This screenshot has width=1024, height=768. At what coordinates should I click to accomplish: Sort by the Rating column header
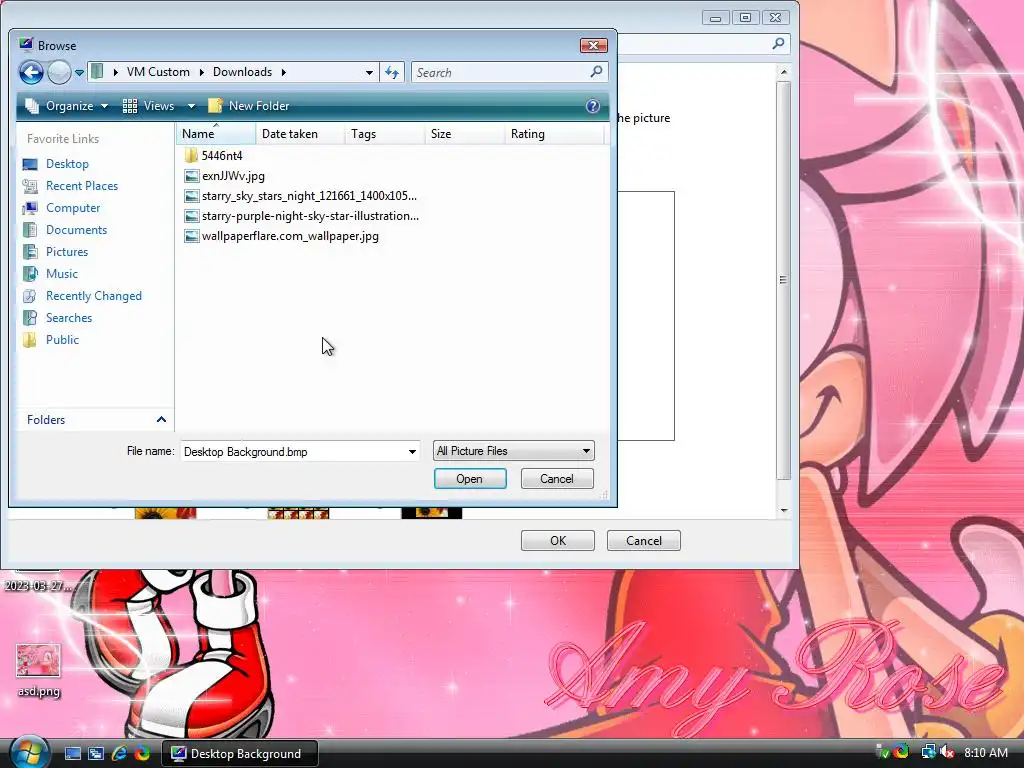click(554, 134)
